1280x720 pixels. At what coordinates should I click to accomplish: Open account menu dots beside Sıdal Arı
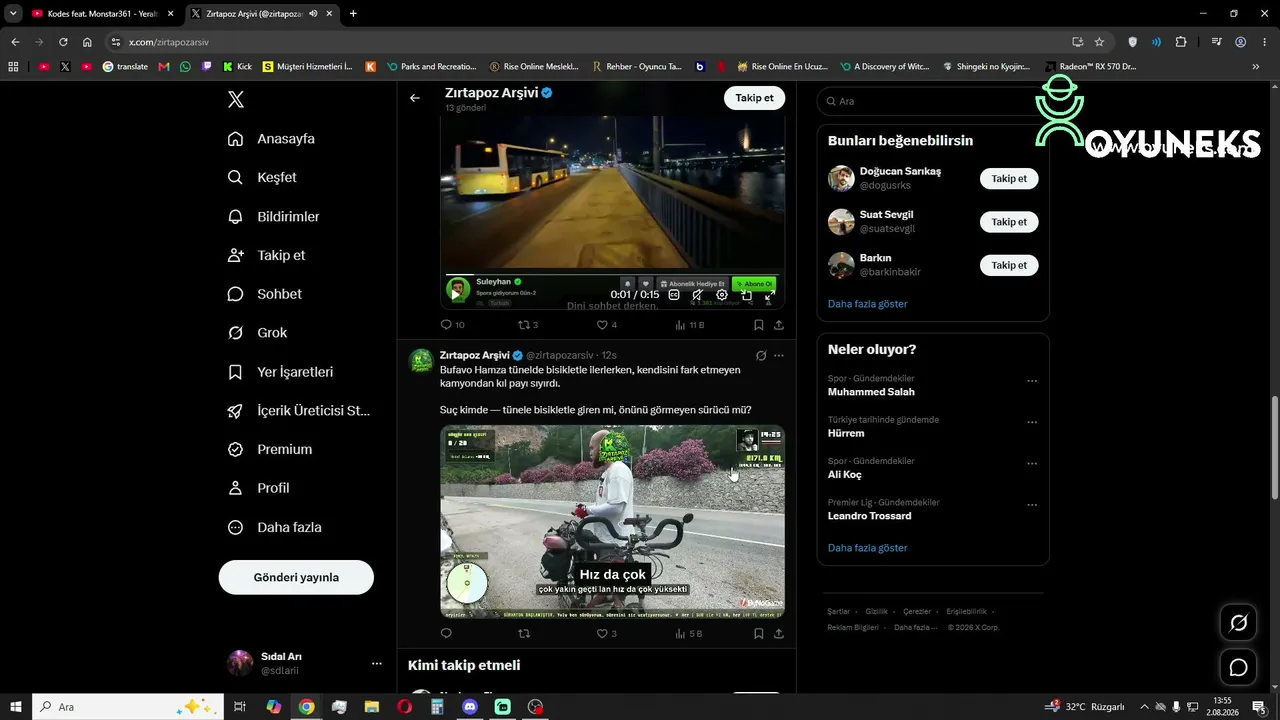(x=376, y=663)
